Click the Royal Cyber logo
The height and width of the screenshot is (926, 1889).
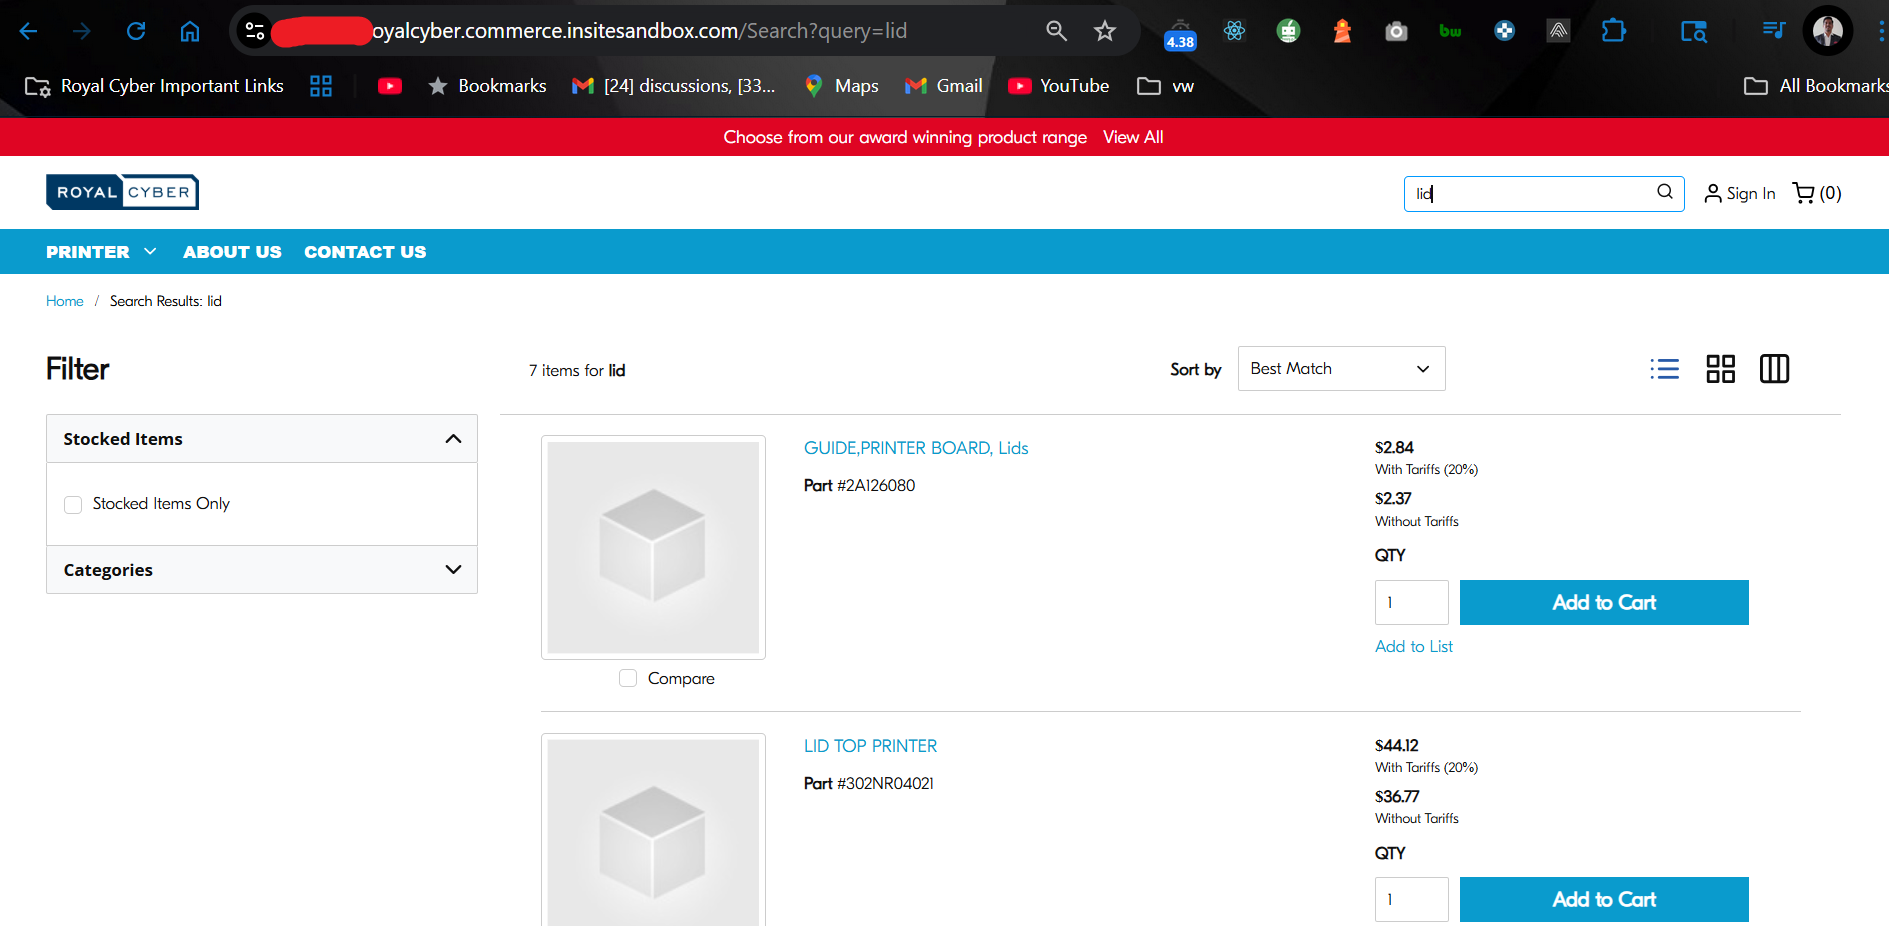point(122,192)
